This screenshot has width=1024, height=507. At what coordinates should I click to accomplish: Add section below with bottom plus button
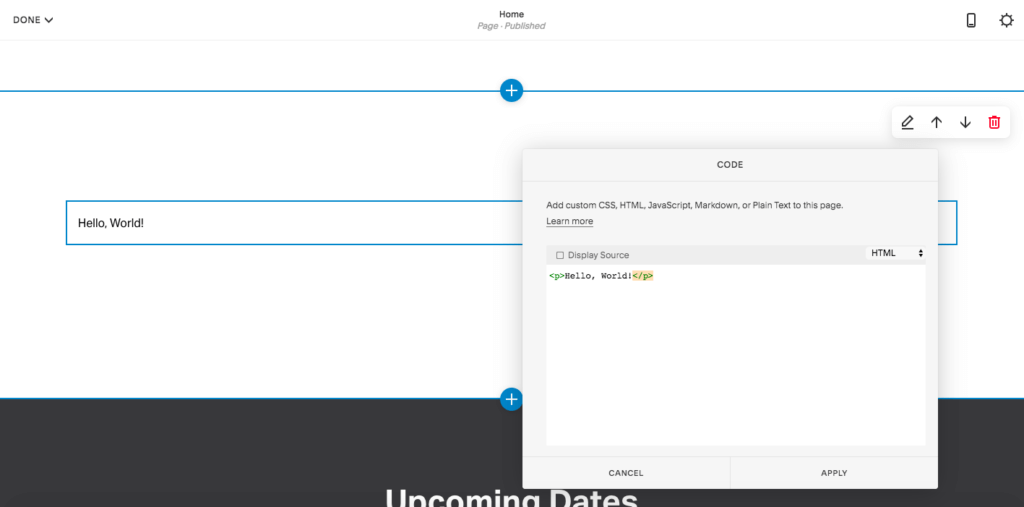point(511,399)
